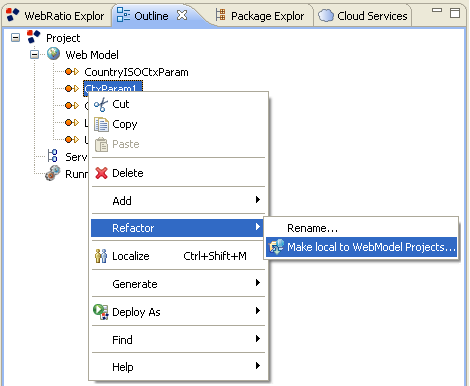
Task: Click the Web Model globe icon
Action: click(53, 54)
